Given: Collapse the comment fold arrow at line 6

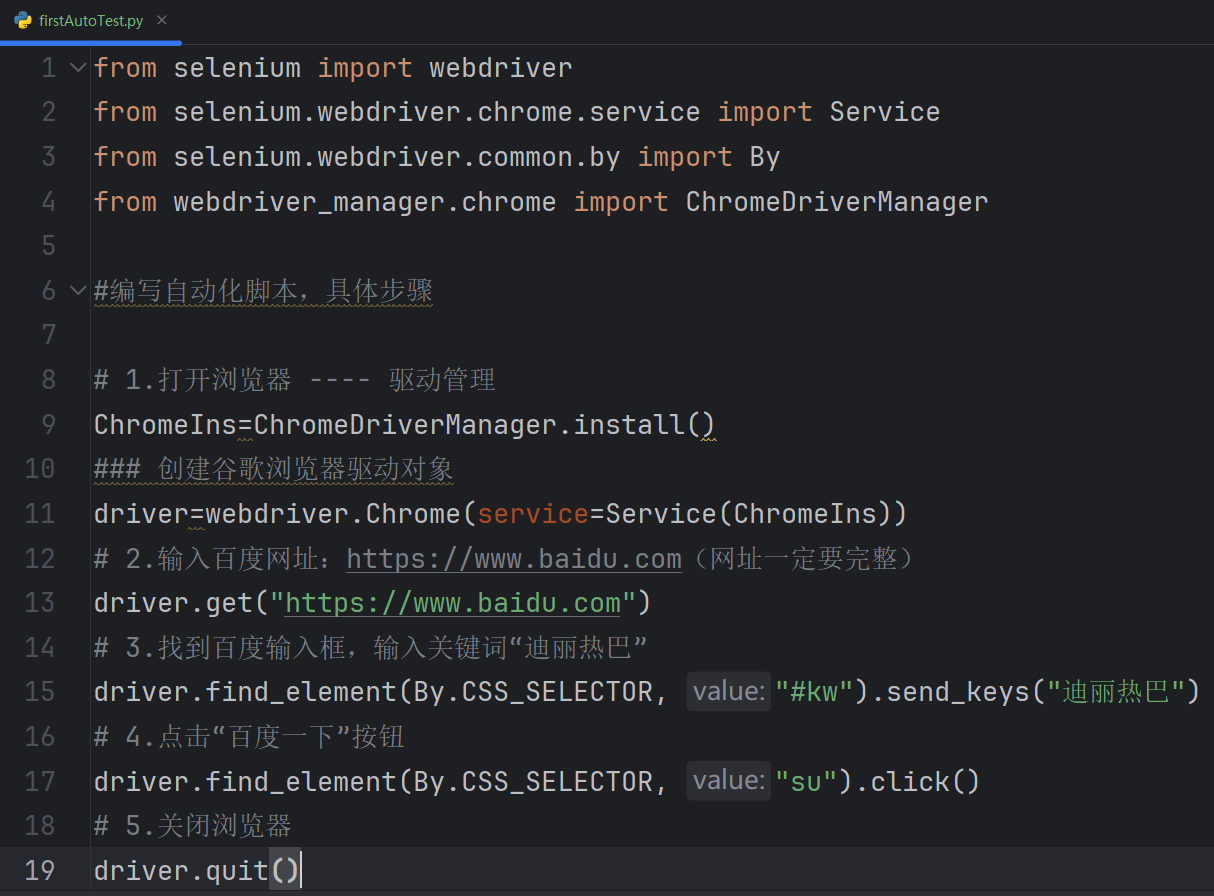Looking at the screenshot, I should click(77, 291).
